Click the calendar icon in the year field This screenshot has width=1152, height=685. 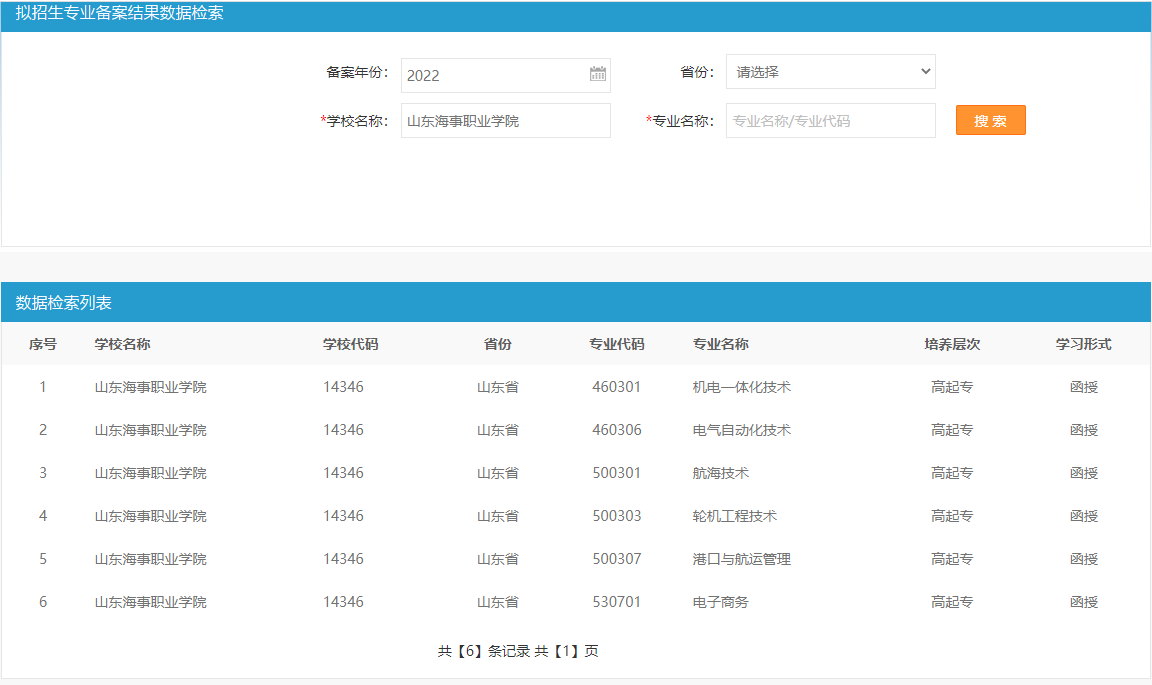pos(598,74)
